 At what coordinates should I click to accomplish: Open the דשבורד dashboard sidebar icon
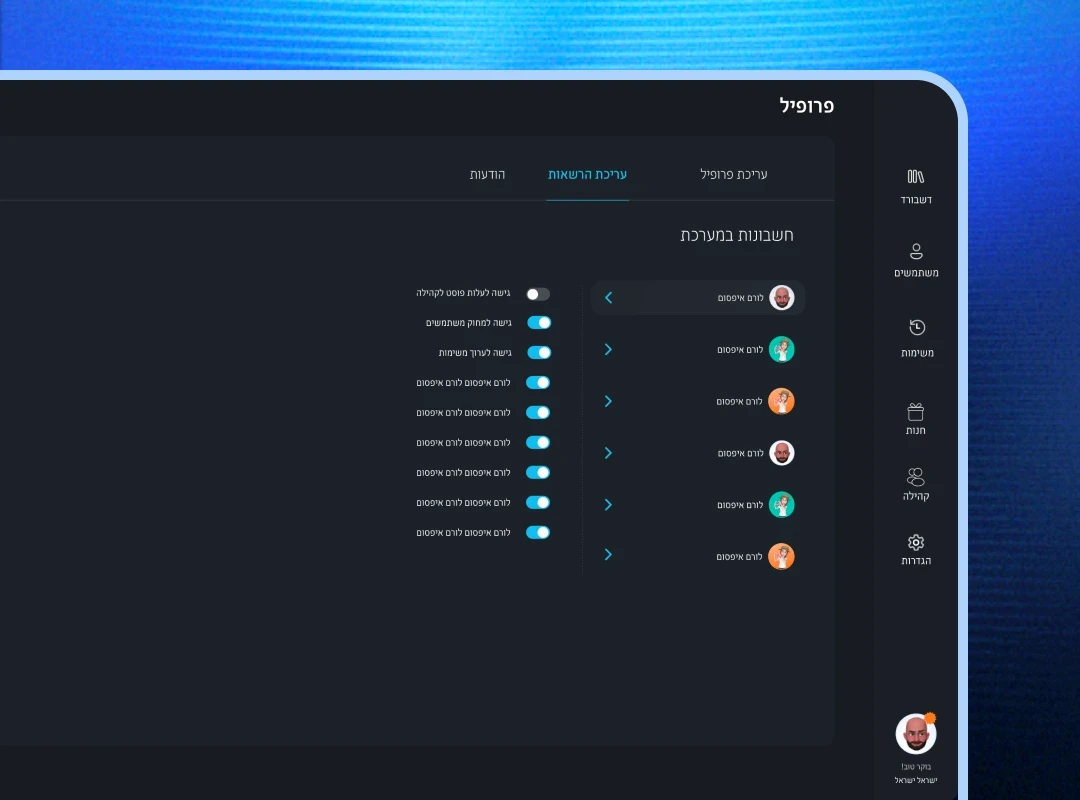915,176
